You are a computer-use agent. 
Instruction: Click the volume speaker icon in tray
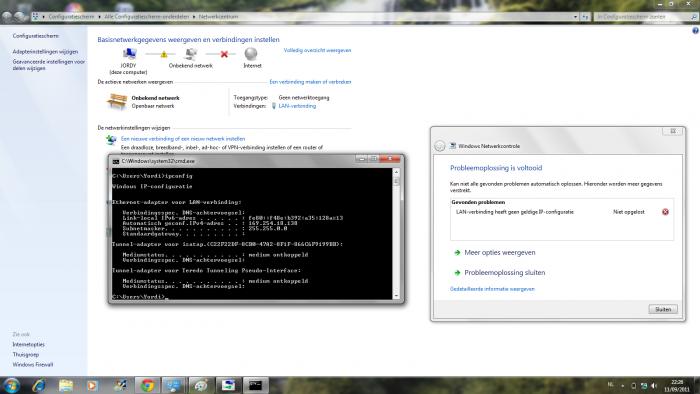654,386
